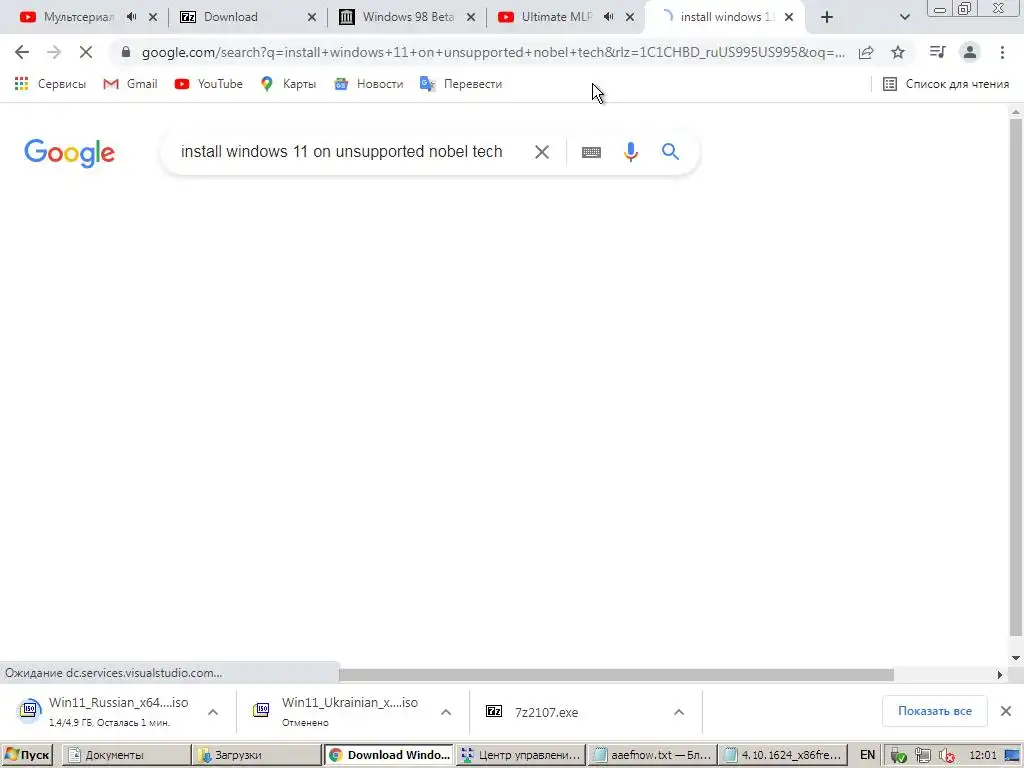Click the 12:01 system clock
Viewport: 1024px width, 768px height.
982,755
